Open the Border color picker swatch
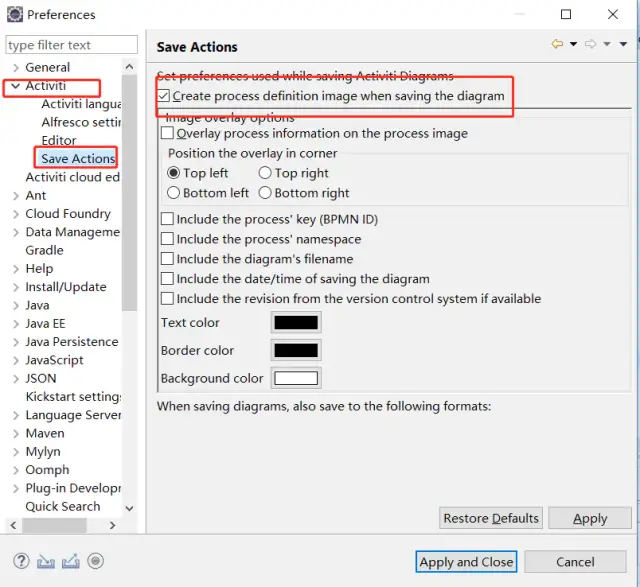 point(296,350)
